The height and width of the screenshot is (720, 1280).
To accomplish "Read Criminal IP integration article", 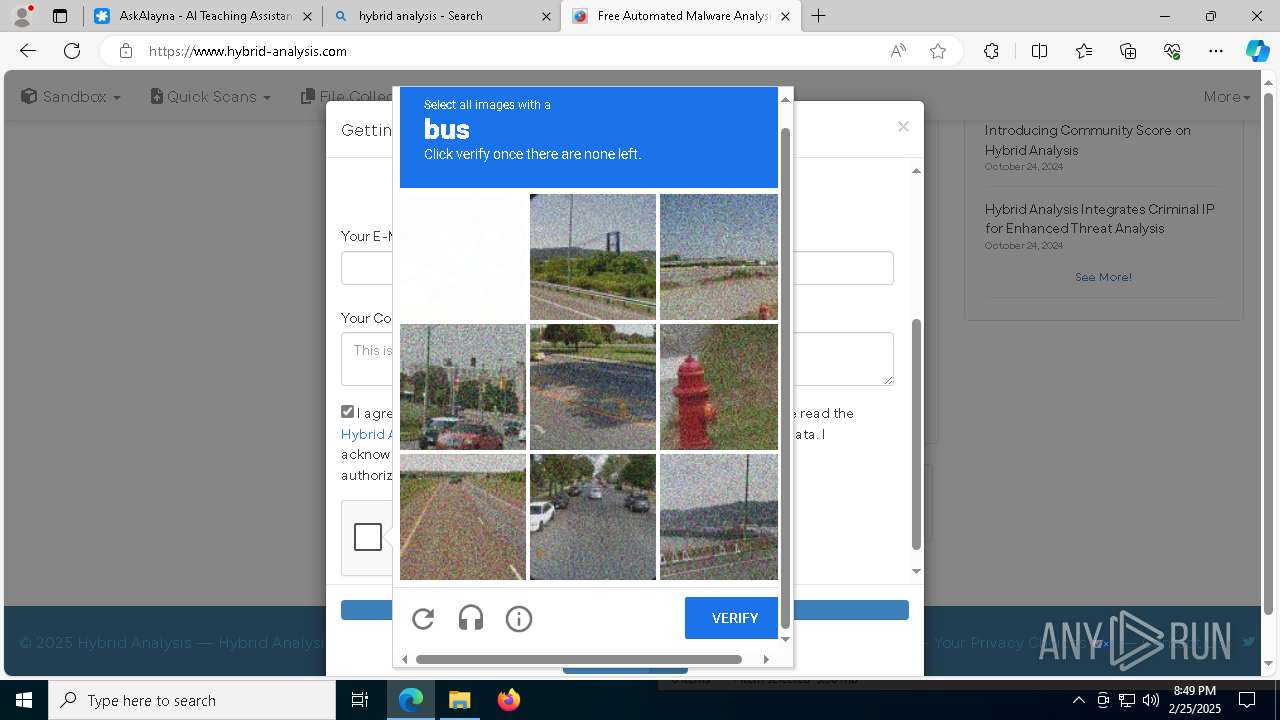I will [x=1099, y=219].
